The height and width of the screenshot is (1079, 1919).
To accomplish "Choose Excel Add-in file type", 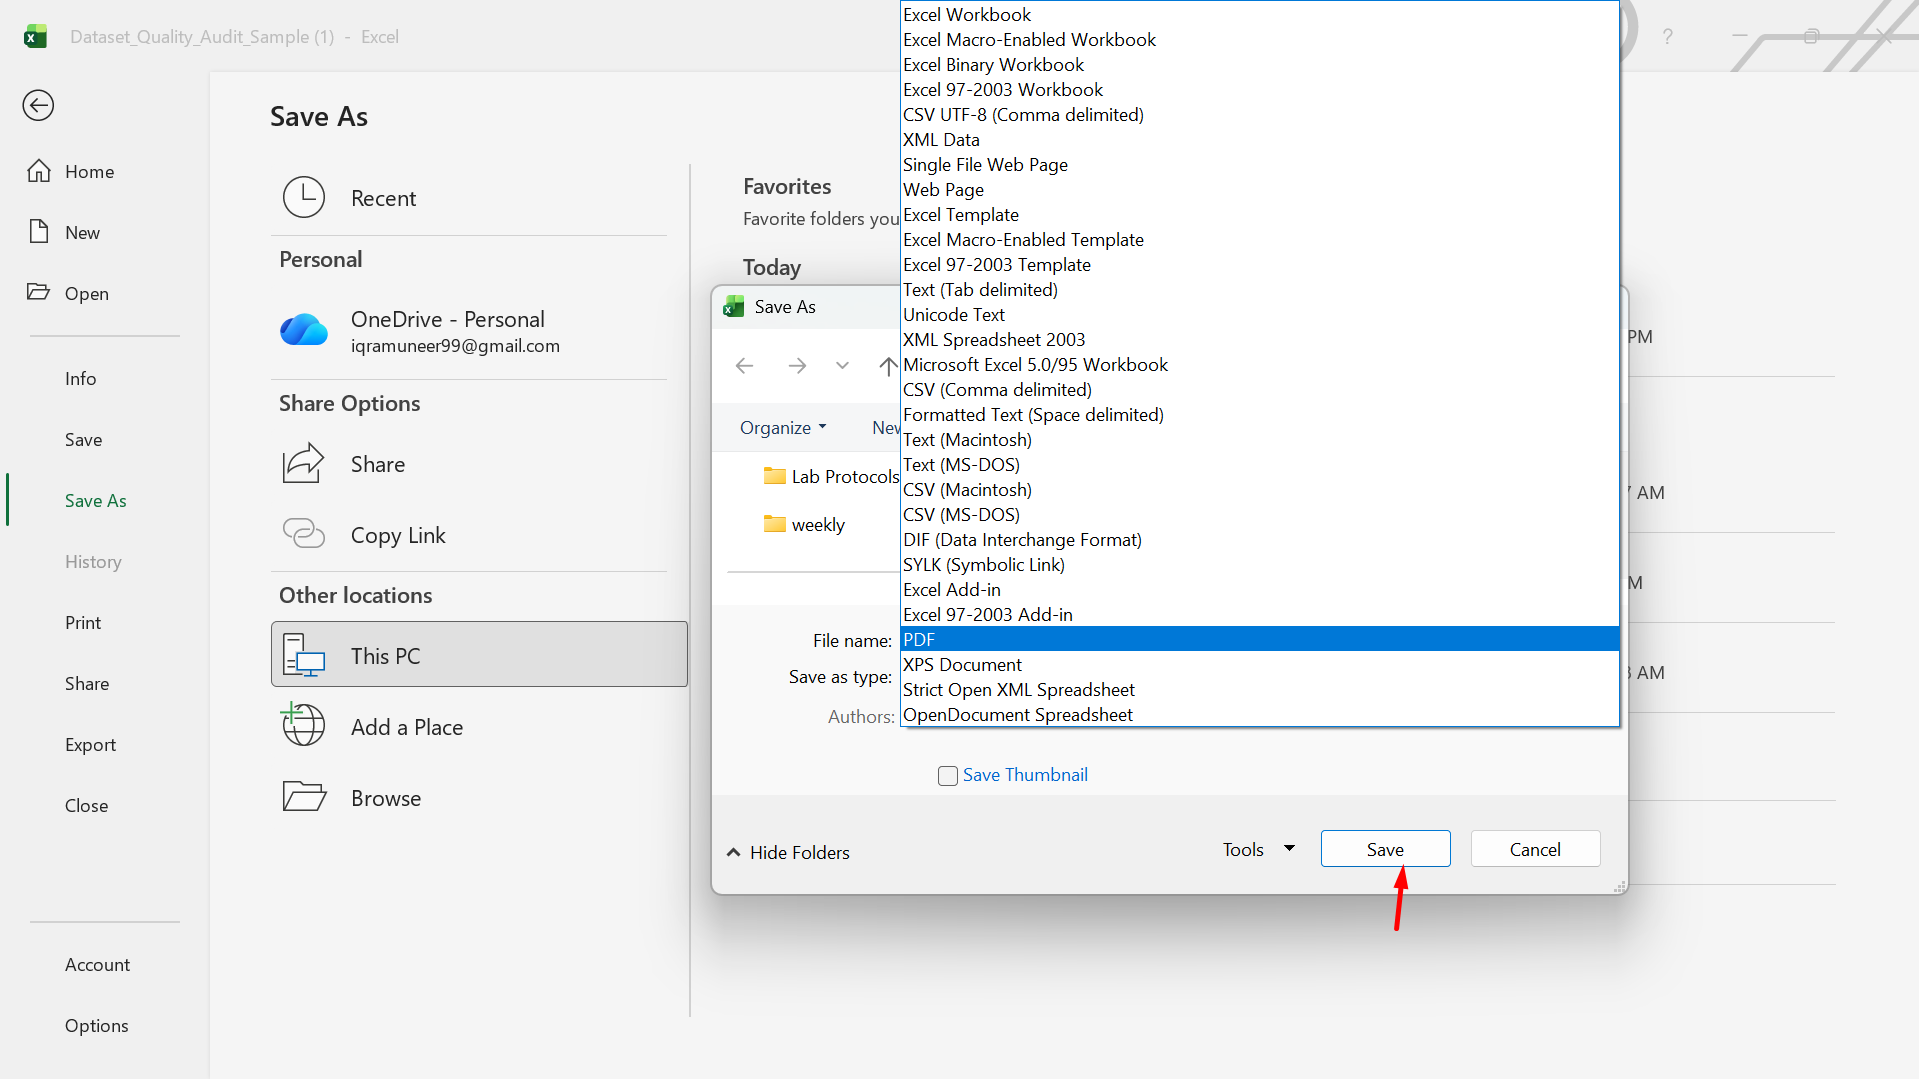I will pyautogui.click(x=1260, y=589).
